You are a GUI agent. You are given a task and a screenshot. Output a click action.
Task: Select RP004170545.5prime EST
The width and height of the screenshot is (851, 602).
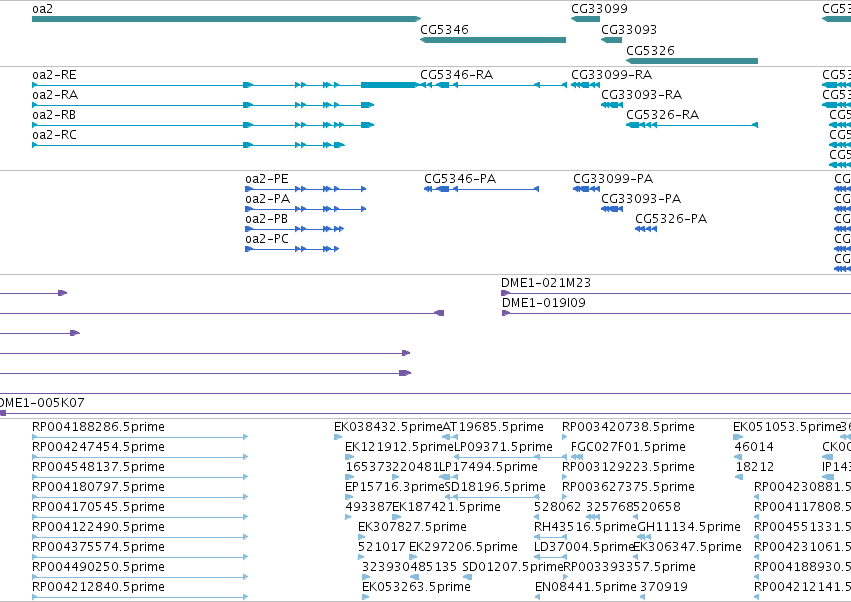coord(140,517)
